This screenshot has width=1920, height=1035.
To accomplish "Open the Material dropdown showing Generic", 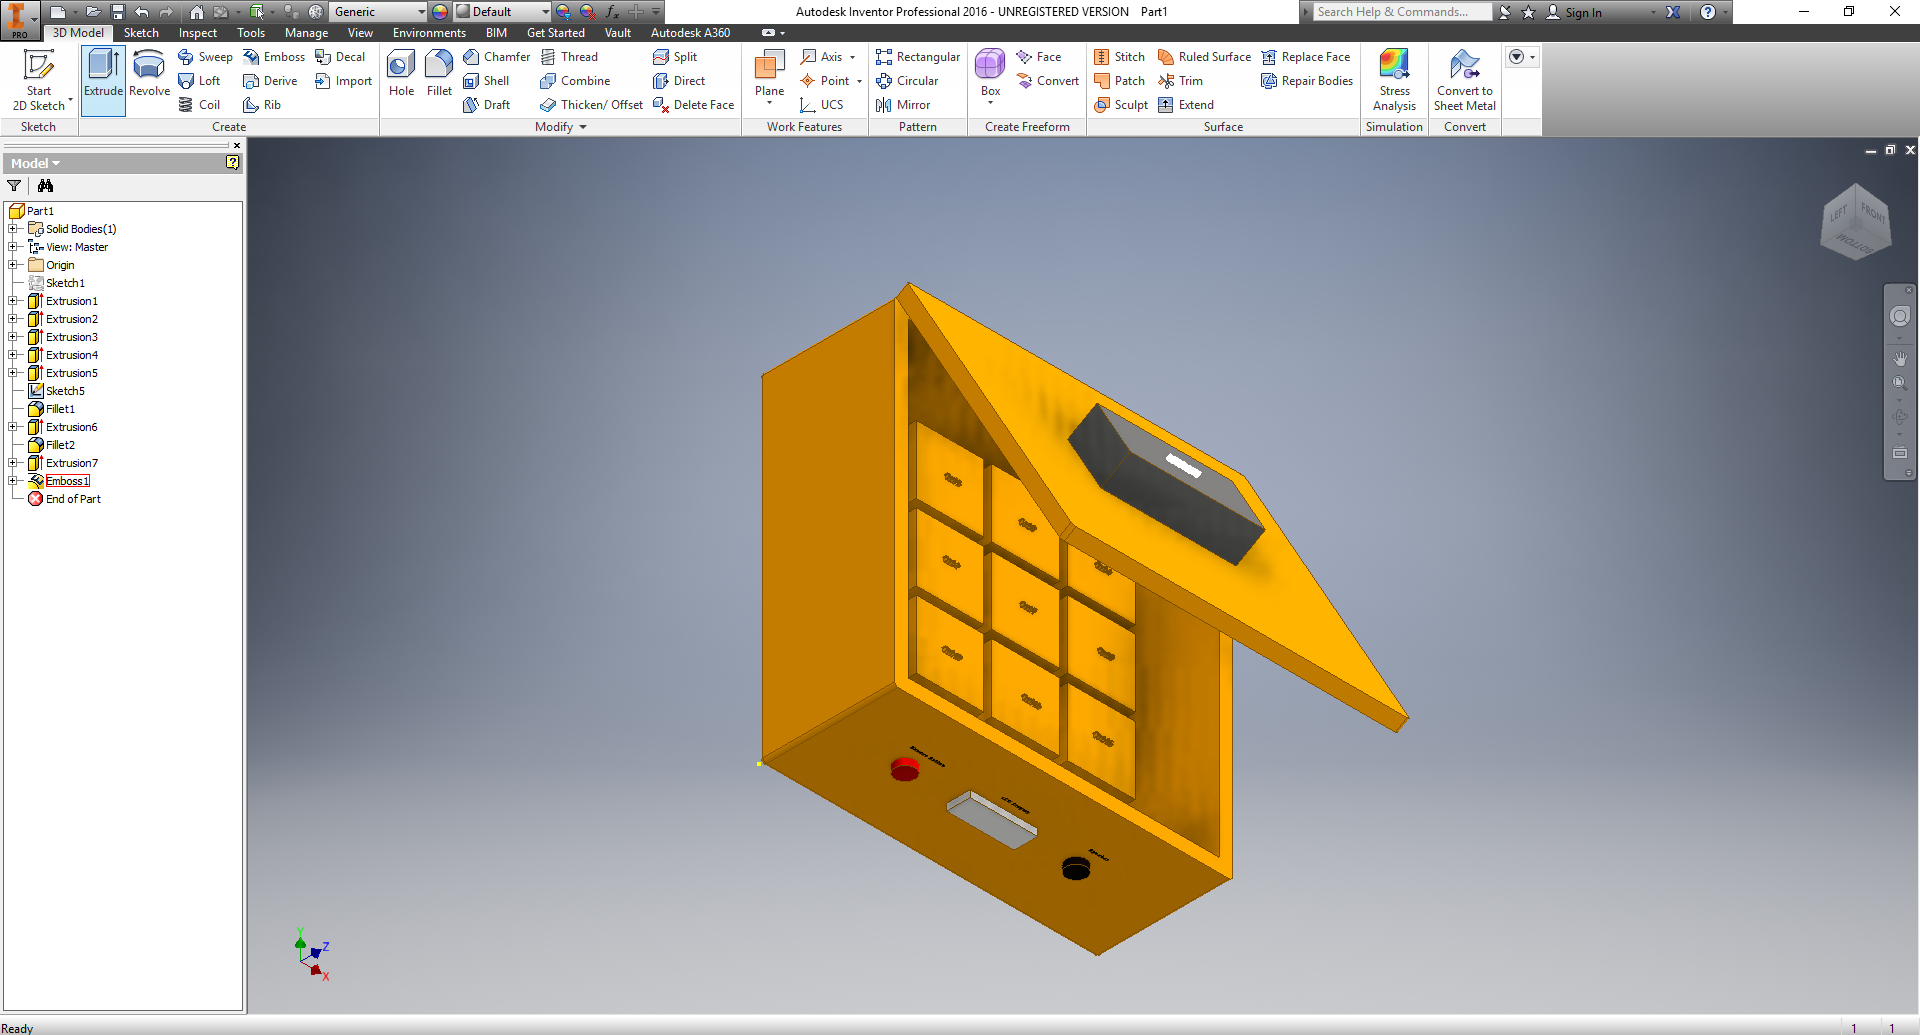I will coord(379,12).
